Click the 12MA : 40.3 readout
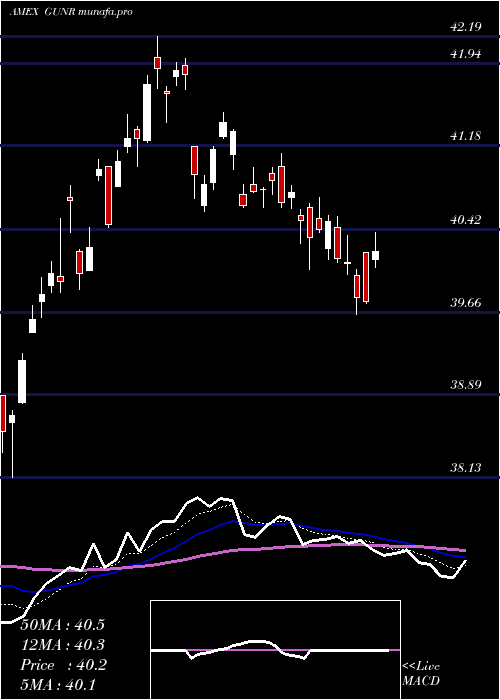Screen dimensions: 500x700 pyautogui.click(x=62, y=645)
